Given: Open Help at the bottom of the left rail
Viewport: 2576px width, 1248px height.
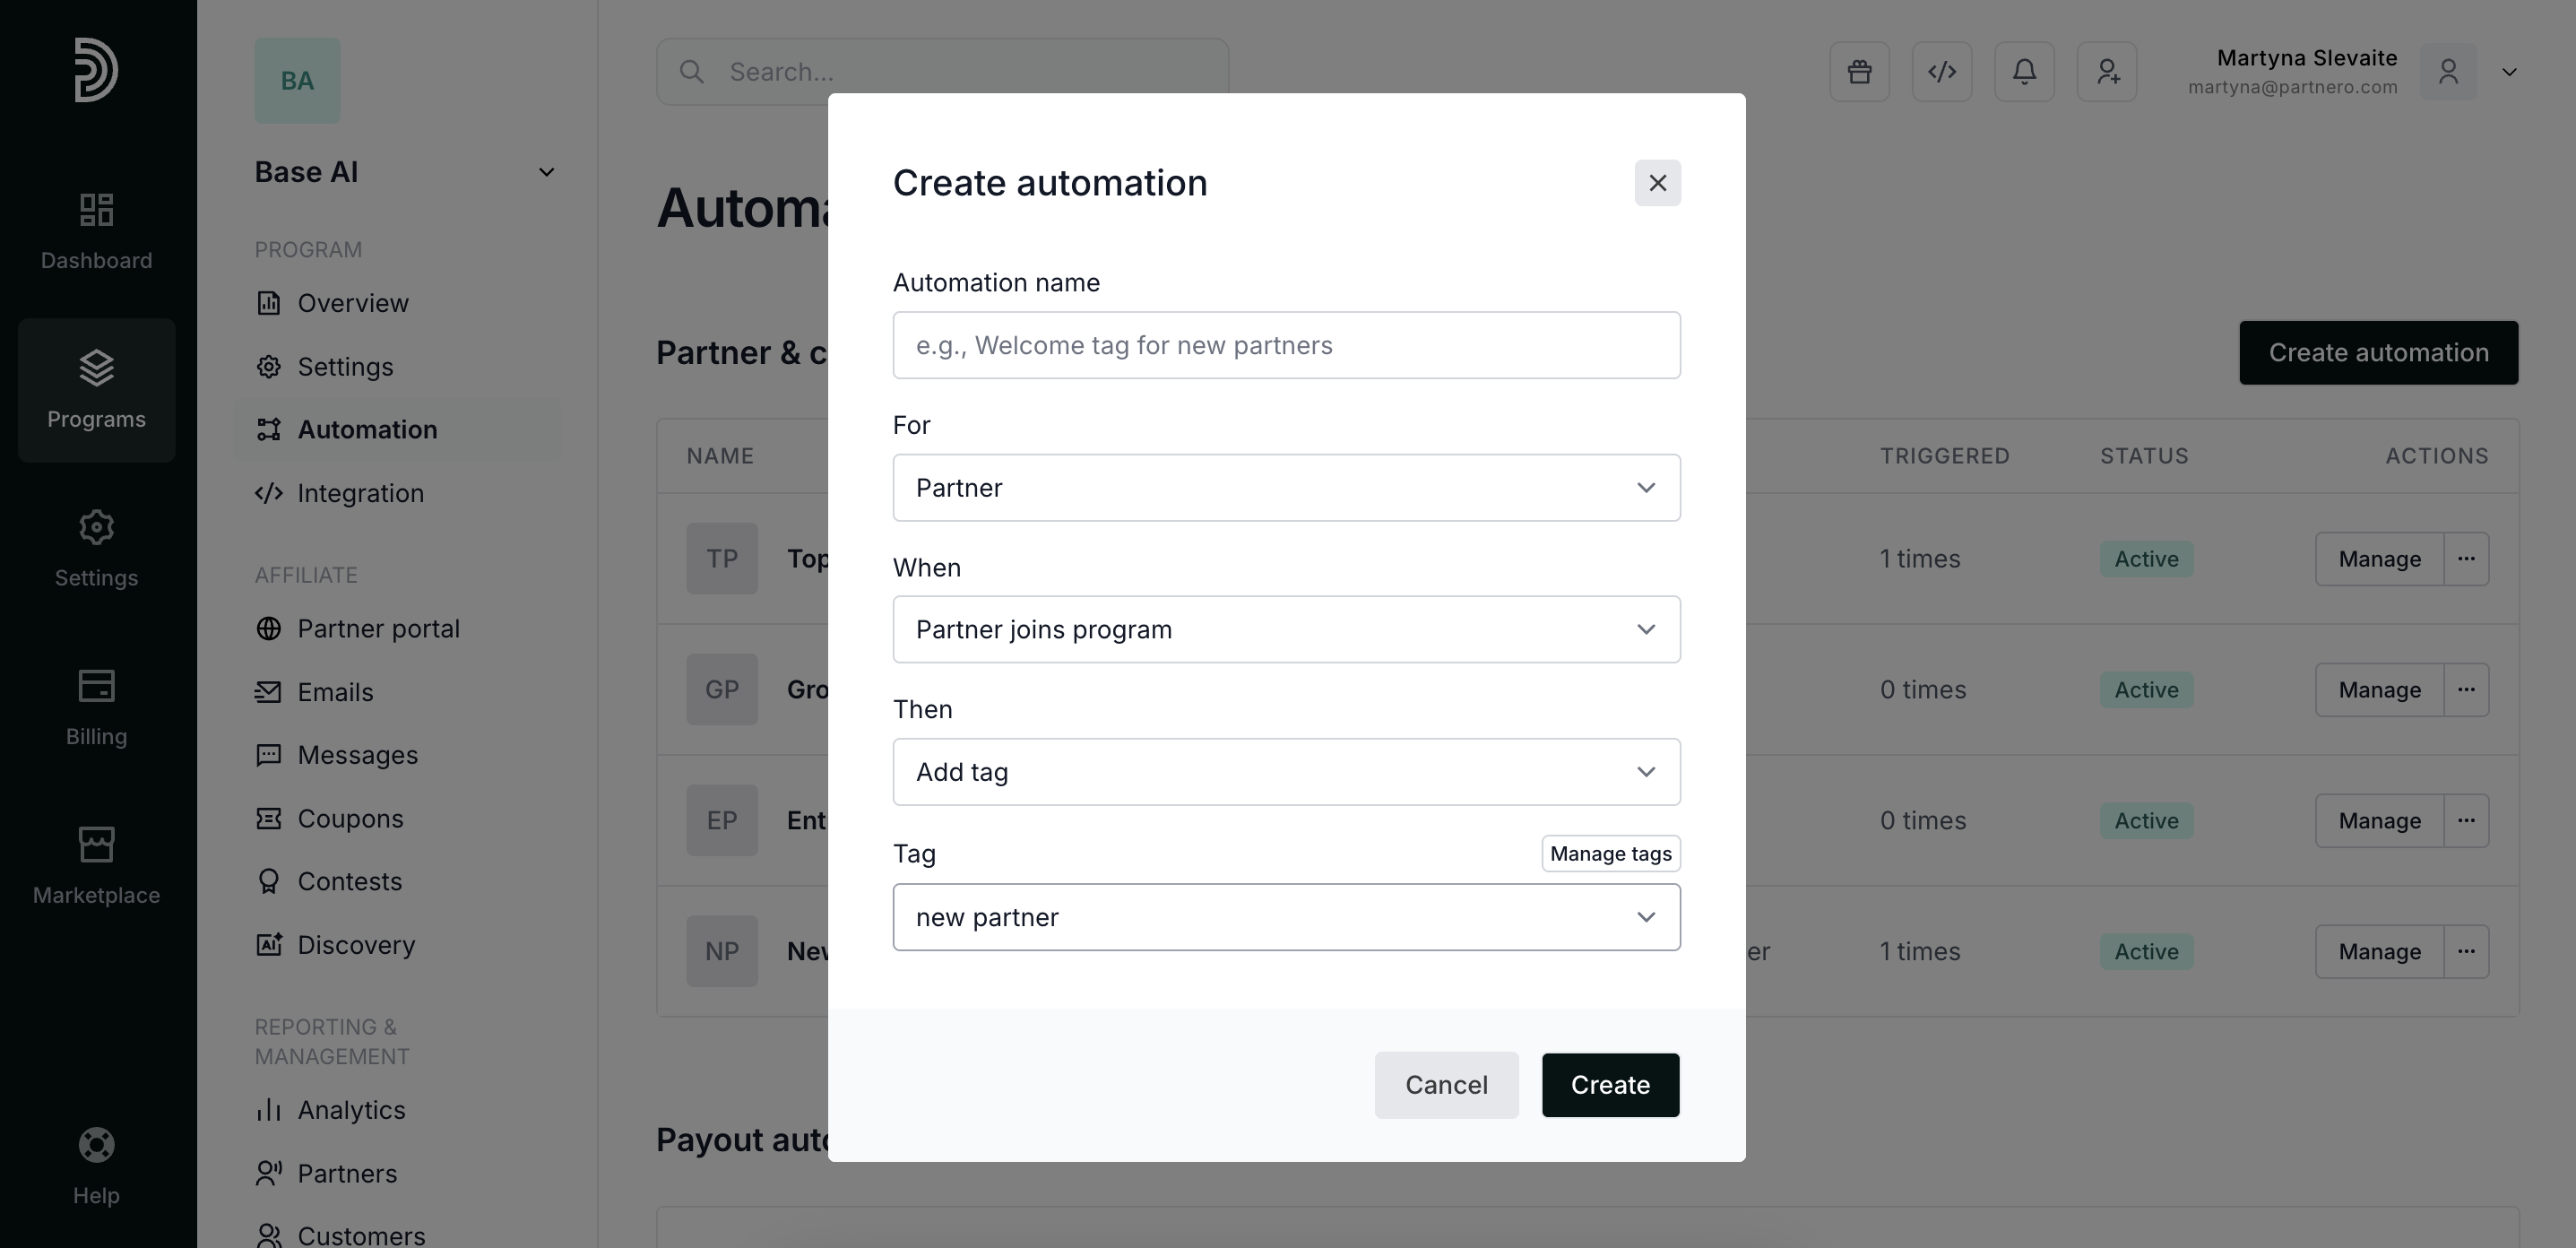Looking at the screenshot, I should pos(96,1165).
